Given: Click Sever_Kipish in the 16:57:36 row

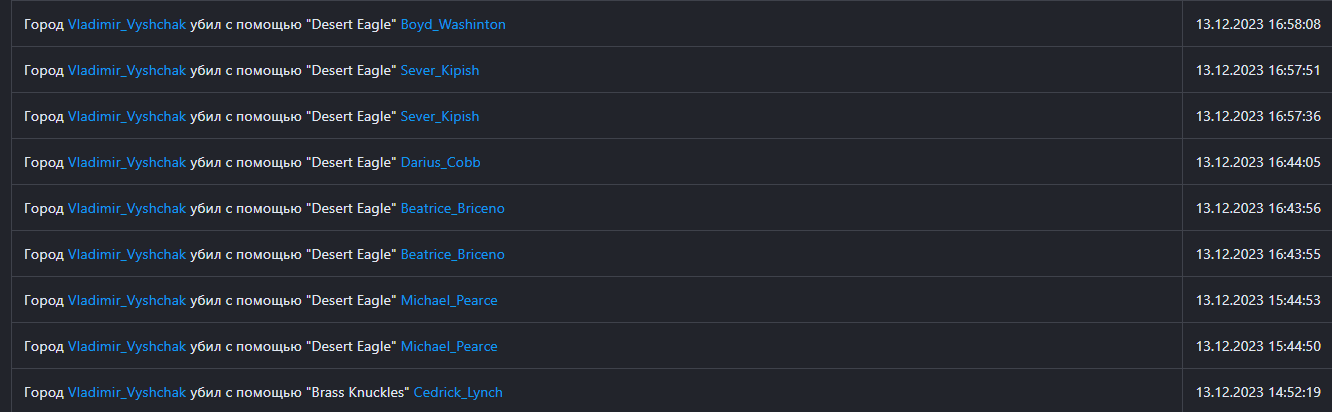Looking at the screenshot, I should tap(440, 116).
